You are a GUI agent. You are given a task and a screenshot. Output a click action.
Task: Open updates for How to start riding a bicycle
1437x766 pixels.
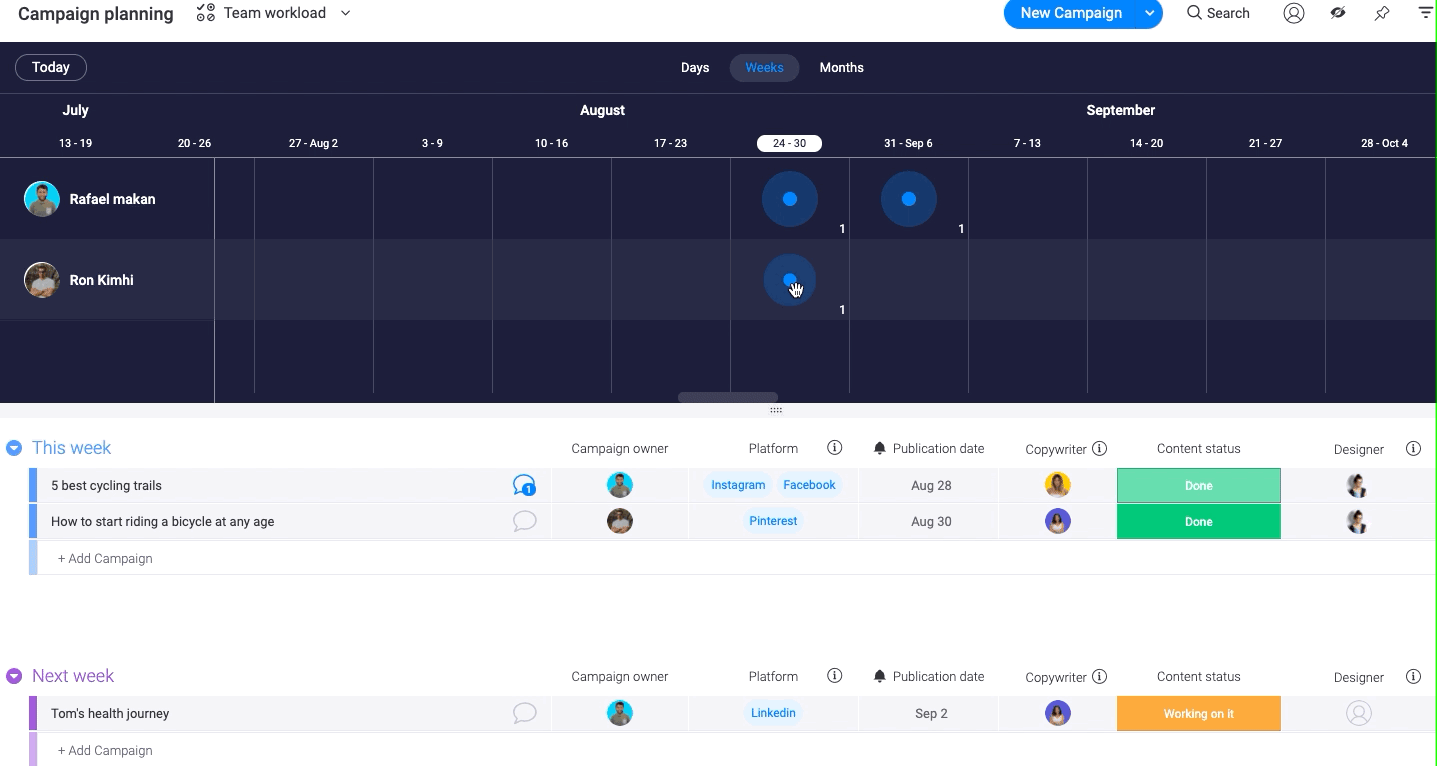click(524, 521)
